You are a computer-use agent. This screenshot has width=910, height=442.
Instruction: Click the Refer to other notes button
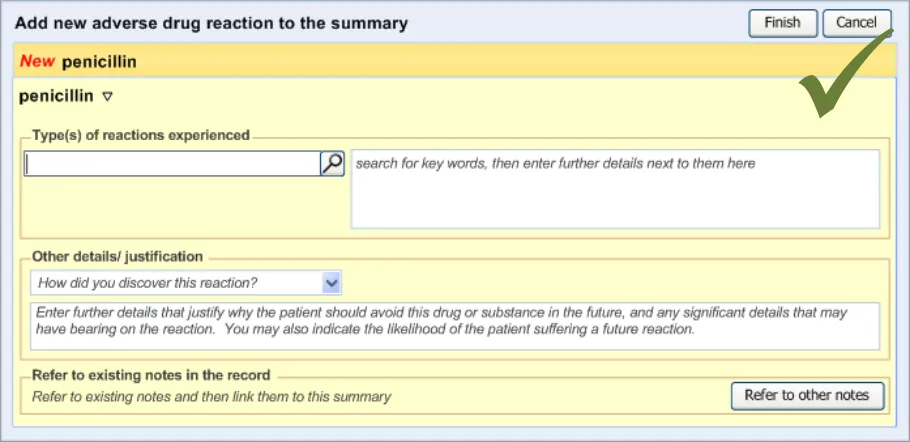[x=807, y=395]
